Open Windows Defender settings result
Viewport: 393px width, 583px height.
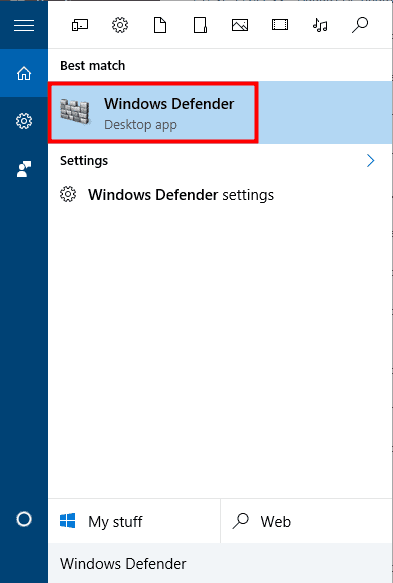point(220,195)
